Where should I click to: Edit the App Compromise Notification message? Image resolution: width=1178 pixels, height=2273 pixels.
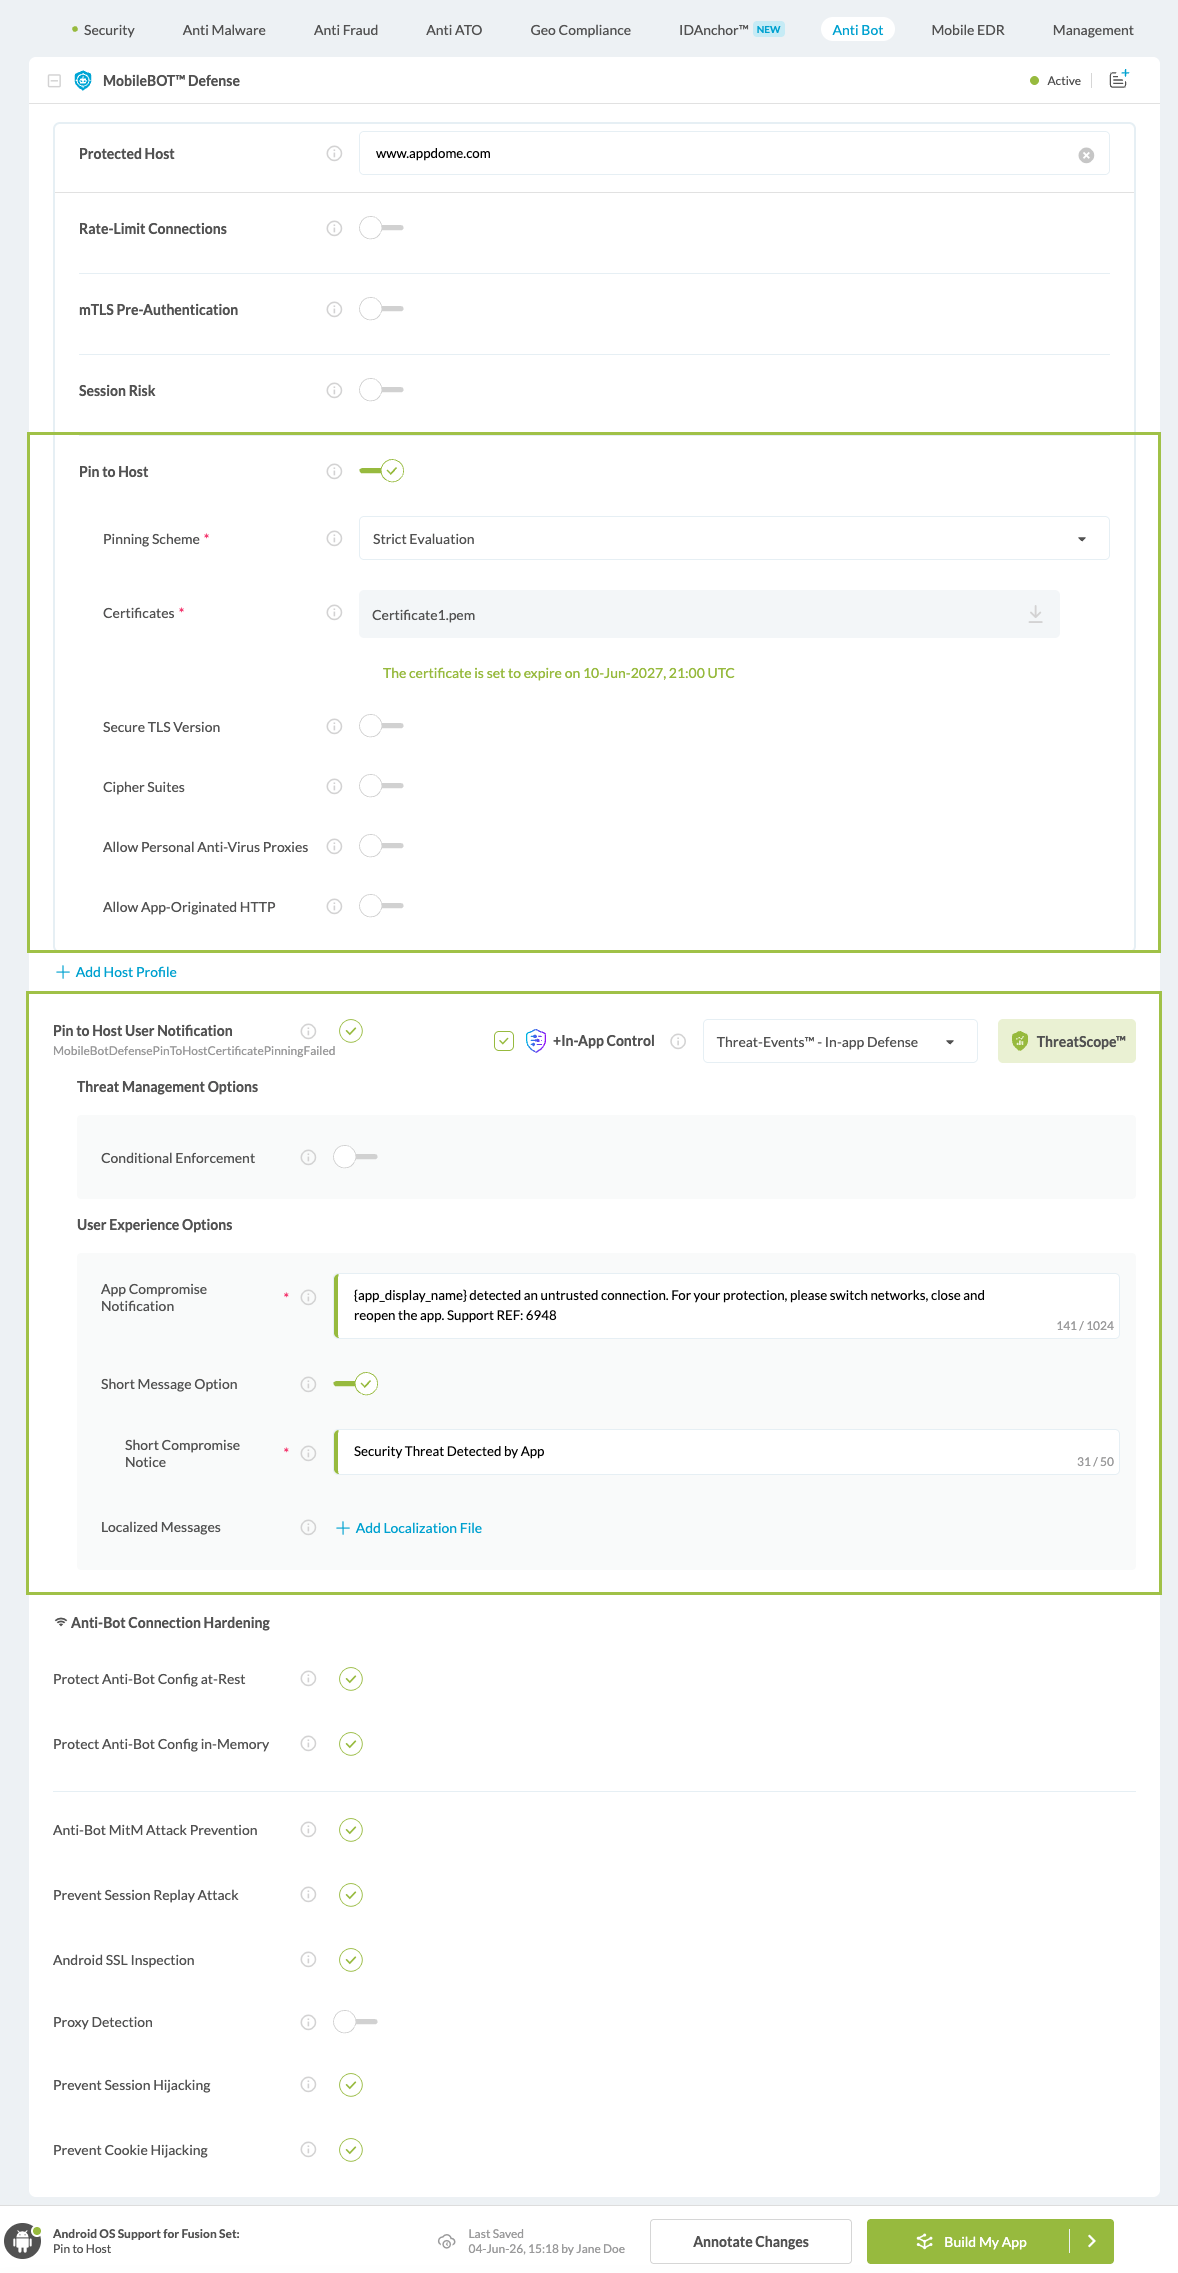pyautogui.click(x=727, y=1305)
